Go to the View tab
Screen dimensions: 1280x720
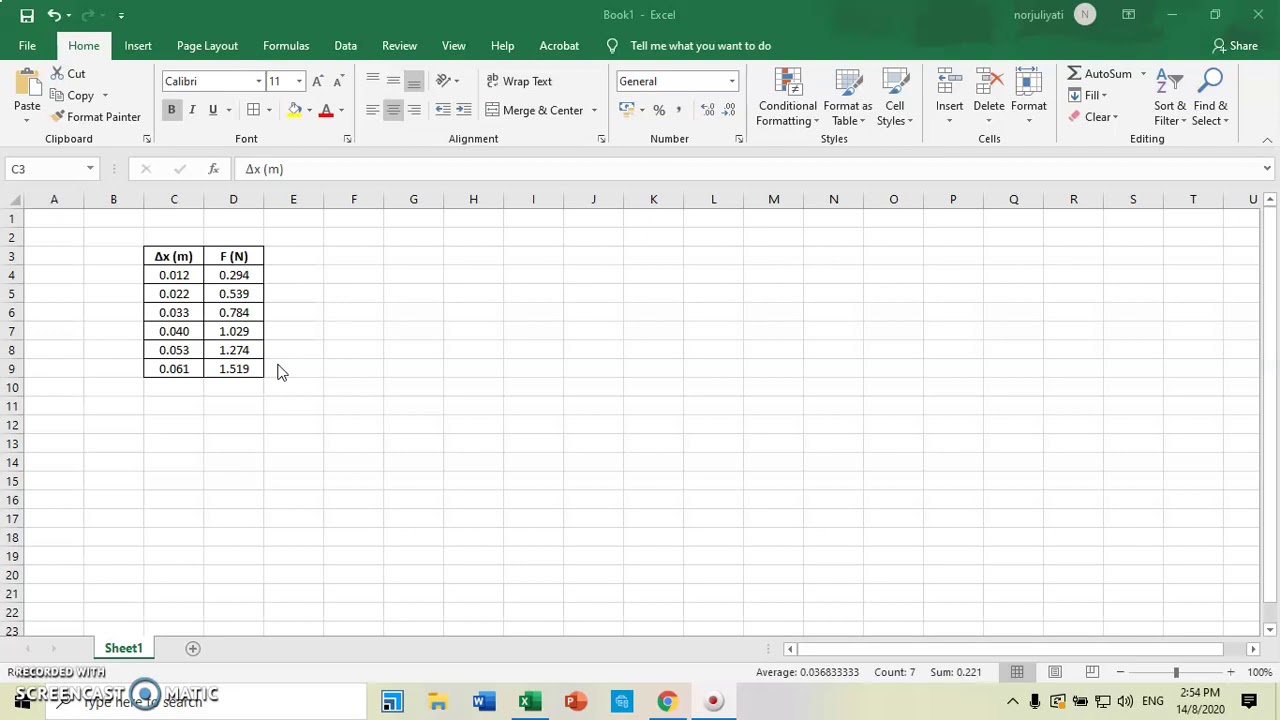point(454,46)
